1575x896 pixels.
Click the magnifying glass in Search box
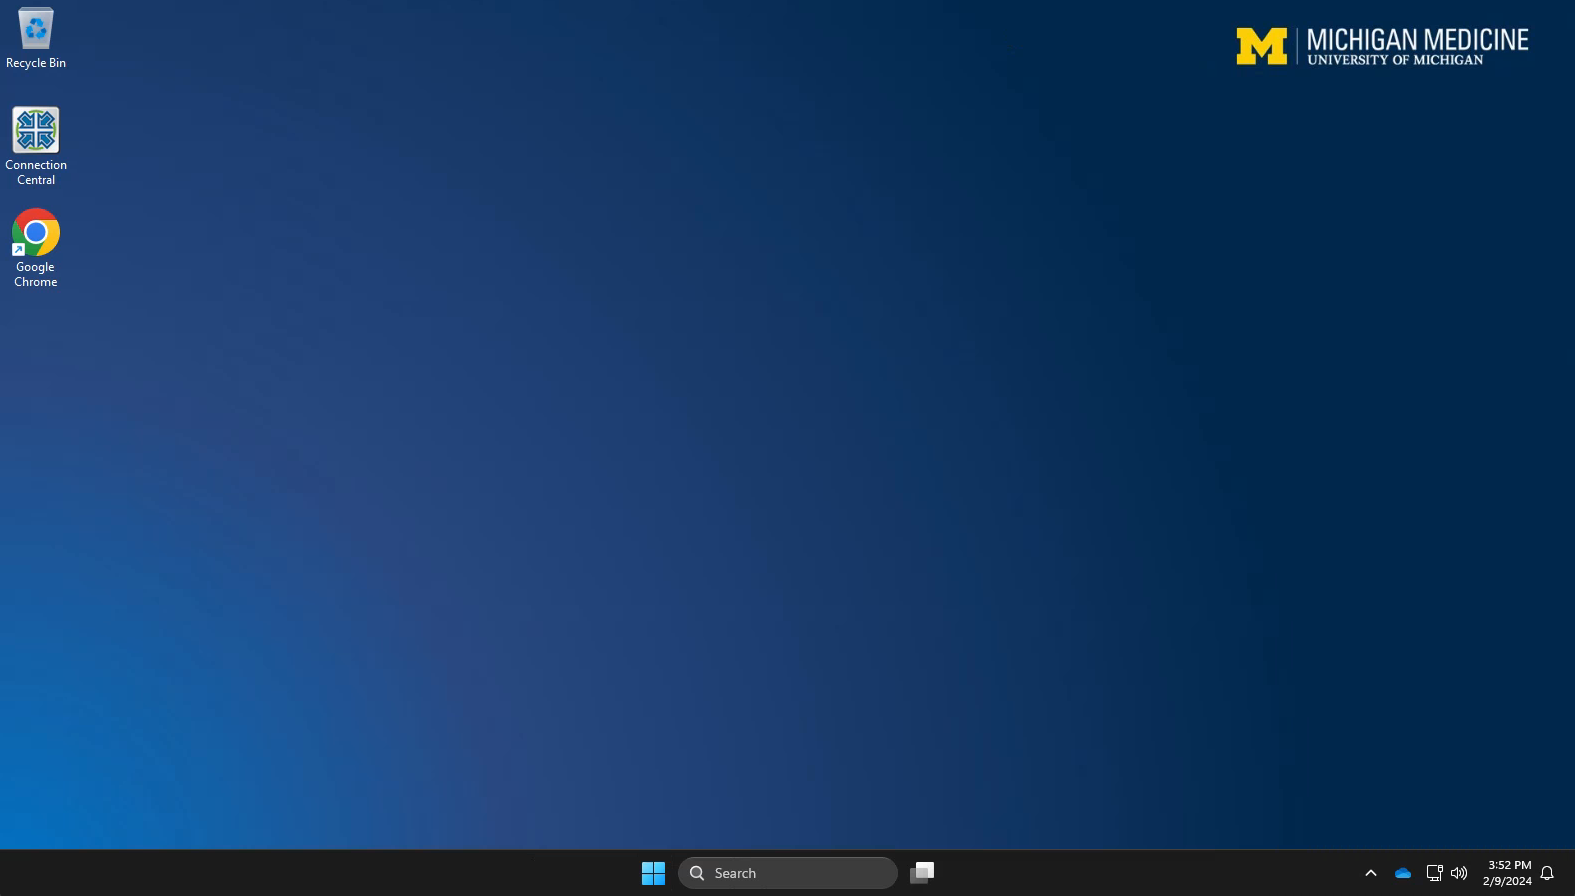pos(697,873)
